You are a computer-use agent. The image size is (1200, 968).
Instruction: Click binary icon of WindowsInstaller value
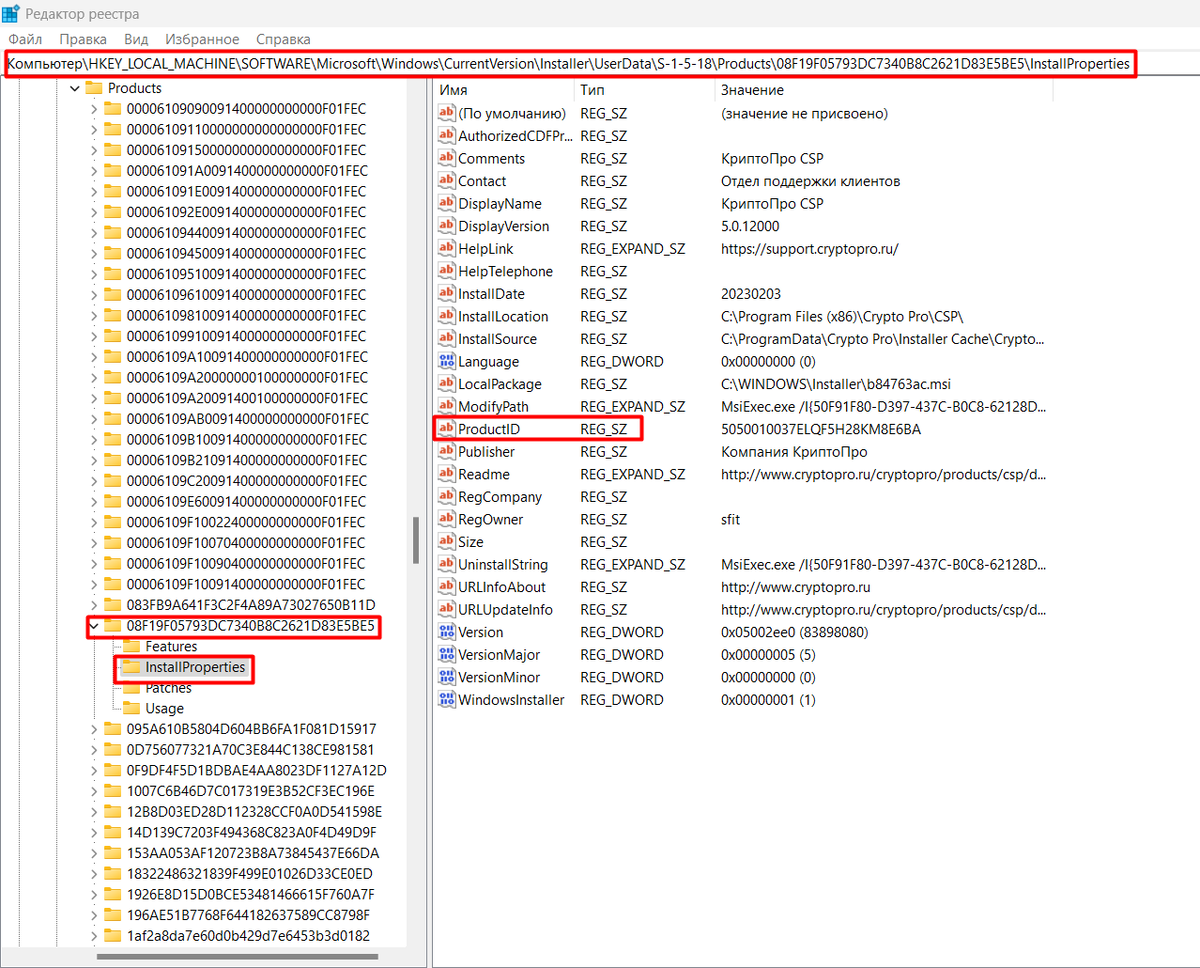447,700
